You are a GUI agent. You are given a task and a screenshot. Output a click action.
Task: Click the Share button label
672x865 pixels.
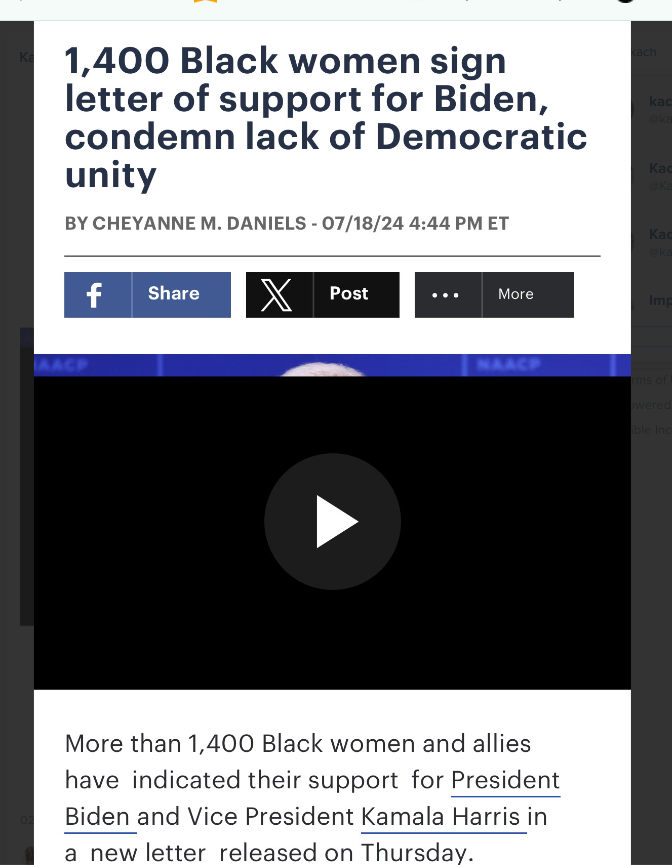(x=173, y=293)
